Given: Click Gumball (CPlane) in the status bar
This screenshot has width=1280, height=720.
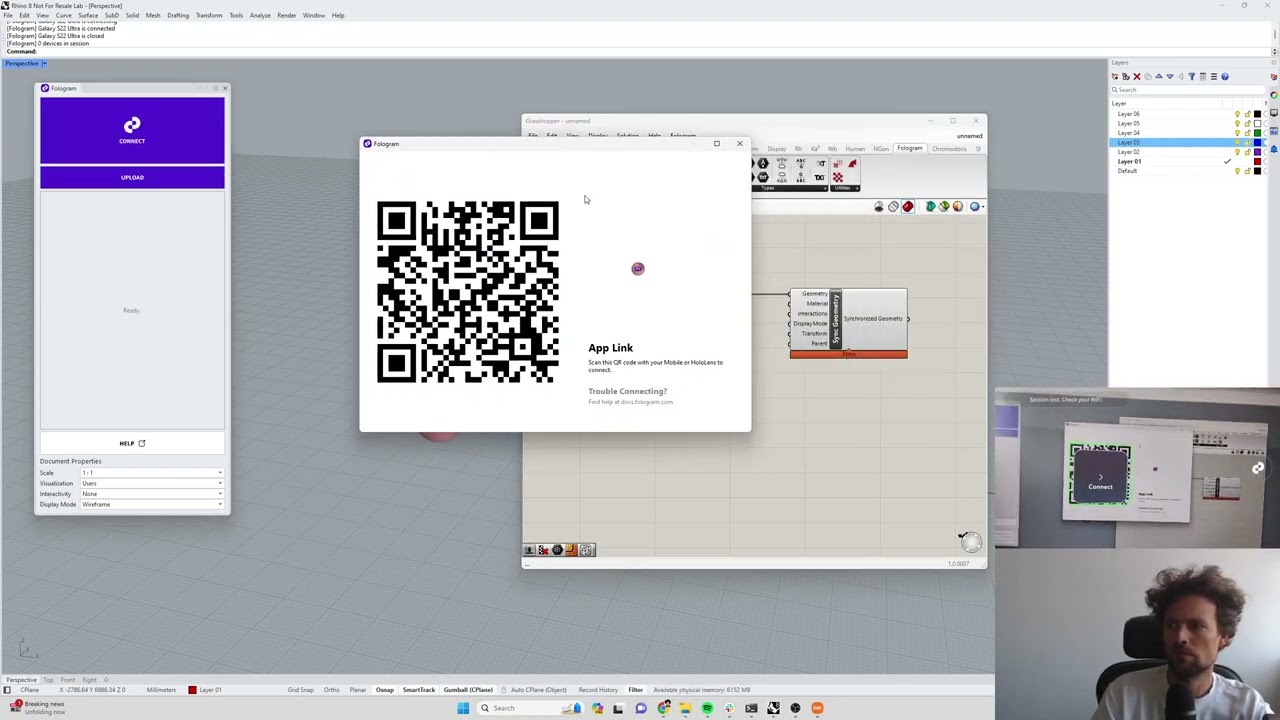Looking at the screenshot, I should pos(468,690).
